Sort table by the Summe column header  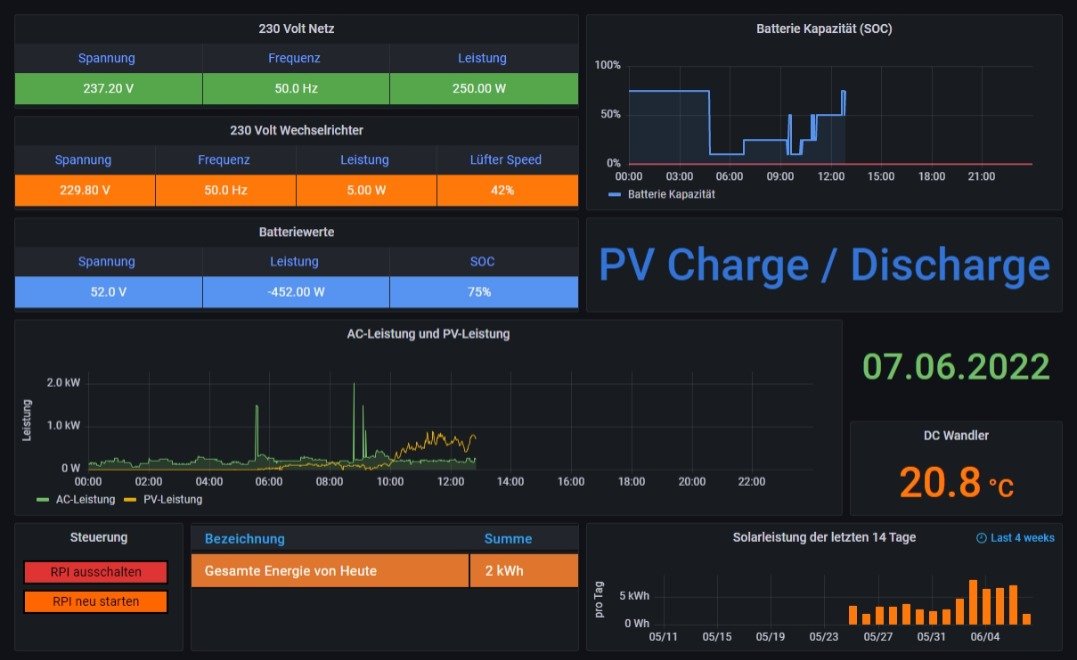508,539
